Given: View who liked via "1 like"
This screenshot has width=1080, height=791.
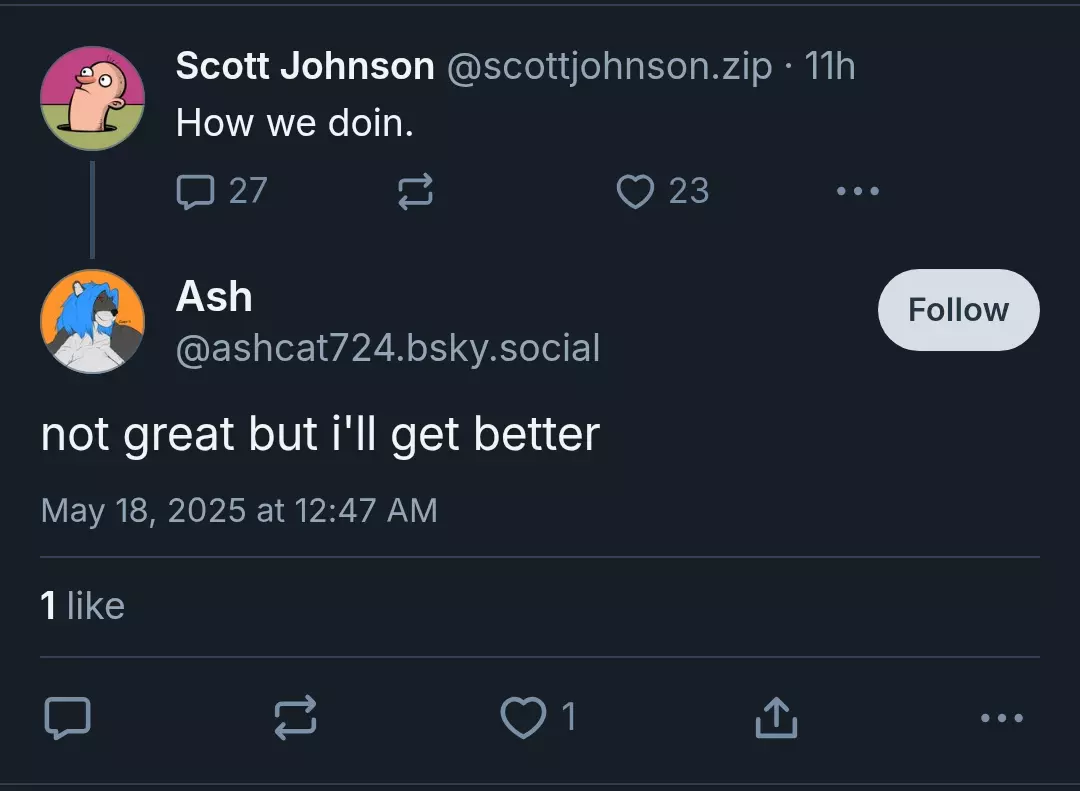Looking at the screenshot, I should pyautogui.click(x=83, y=606).
